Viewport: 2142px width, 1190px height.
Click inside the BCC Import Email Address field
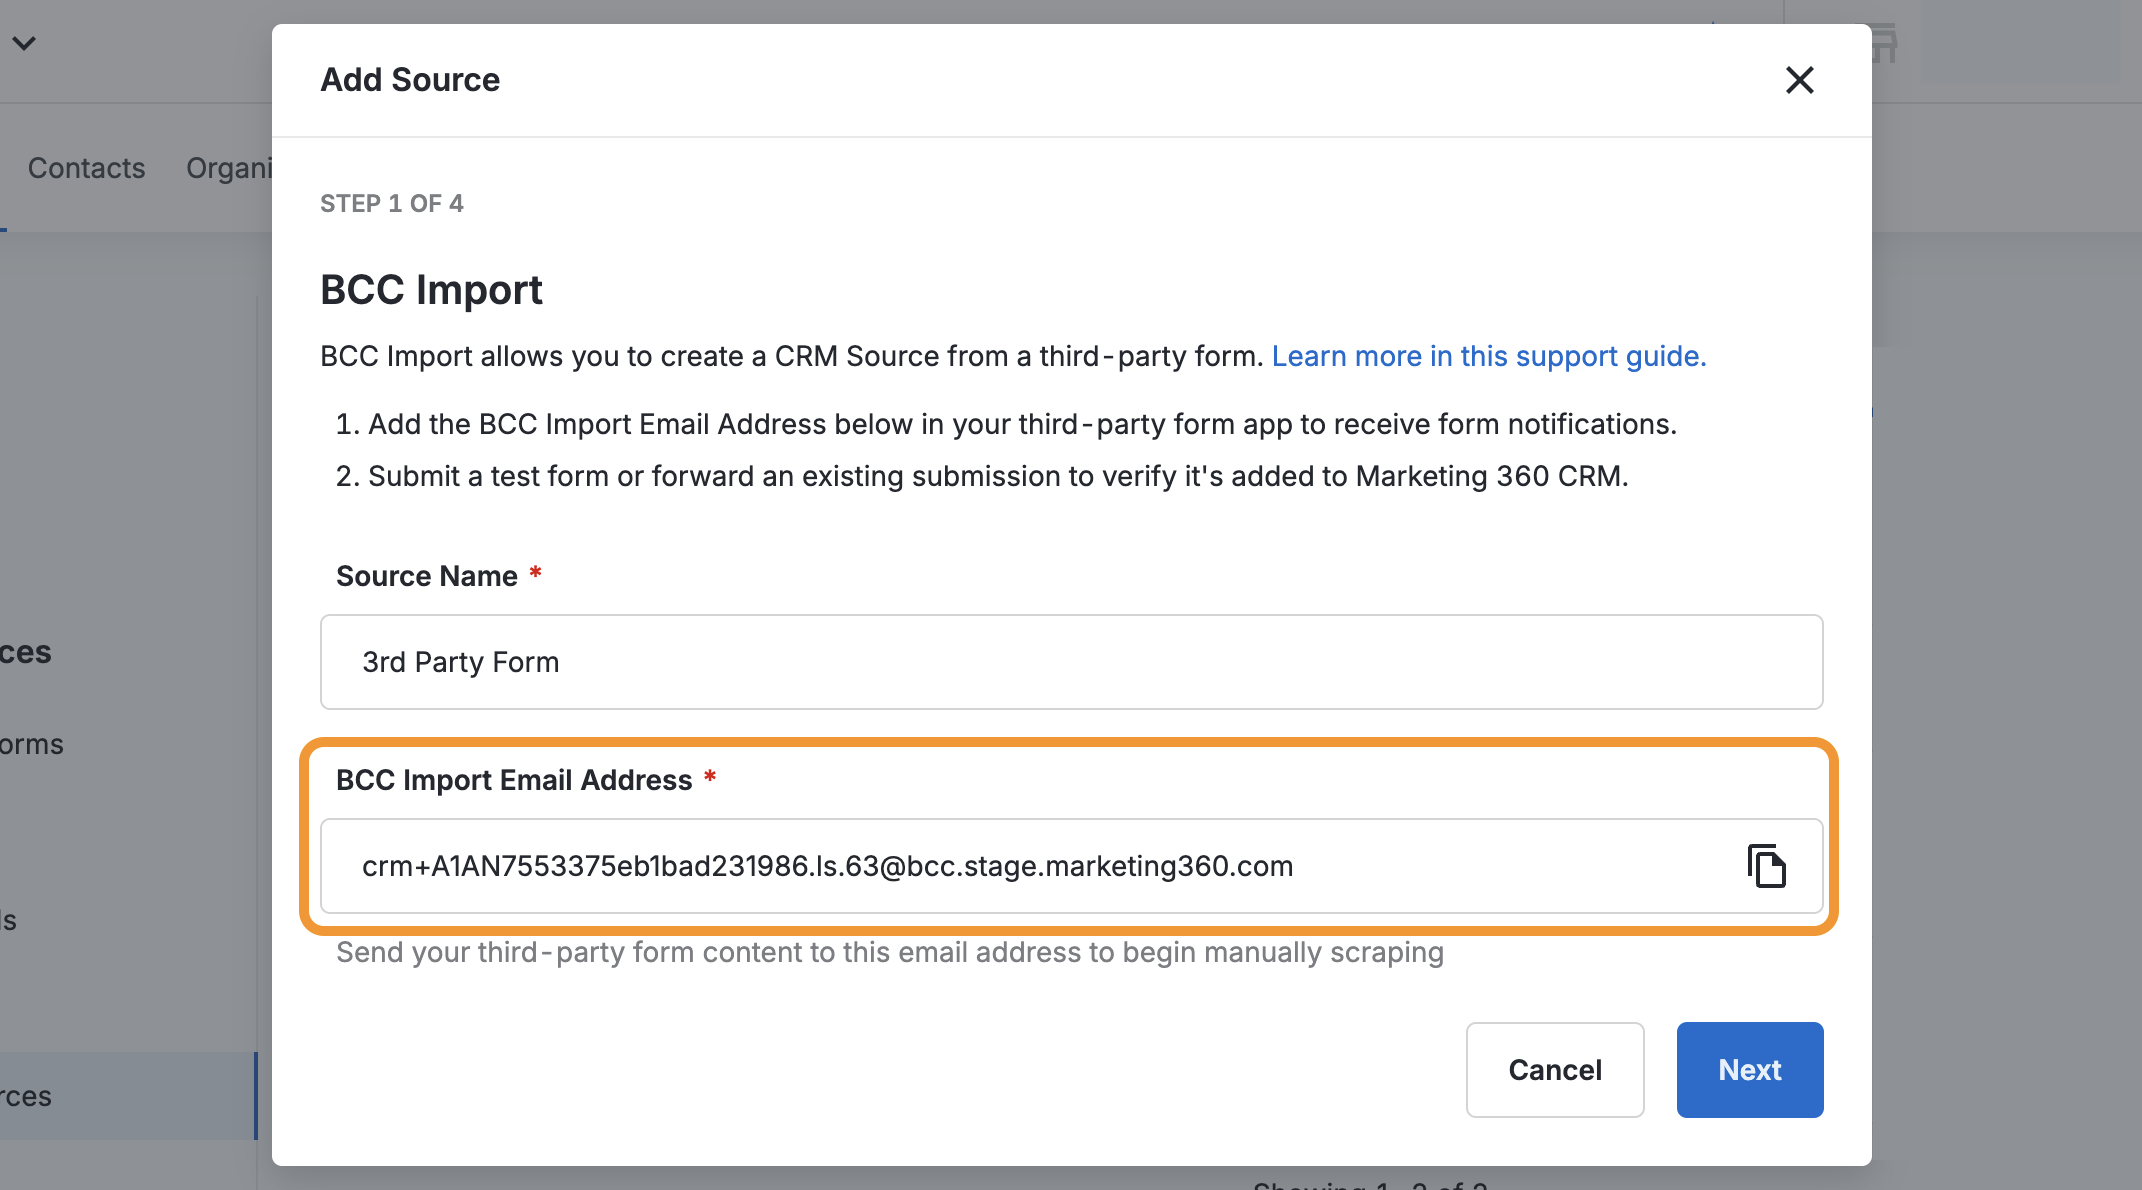[x=1020, y=866]
